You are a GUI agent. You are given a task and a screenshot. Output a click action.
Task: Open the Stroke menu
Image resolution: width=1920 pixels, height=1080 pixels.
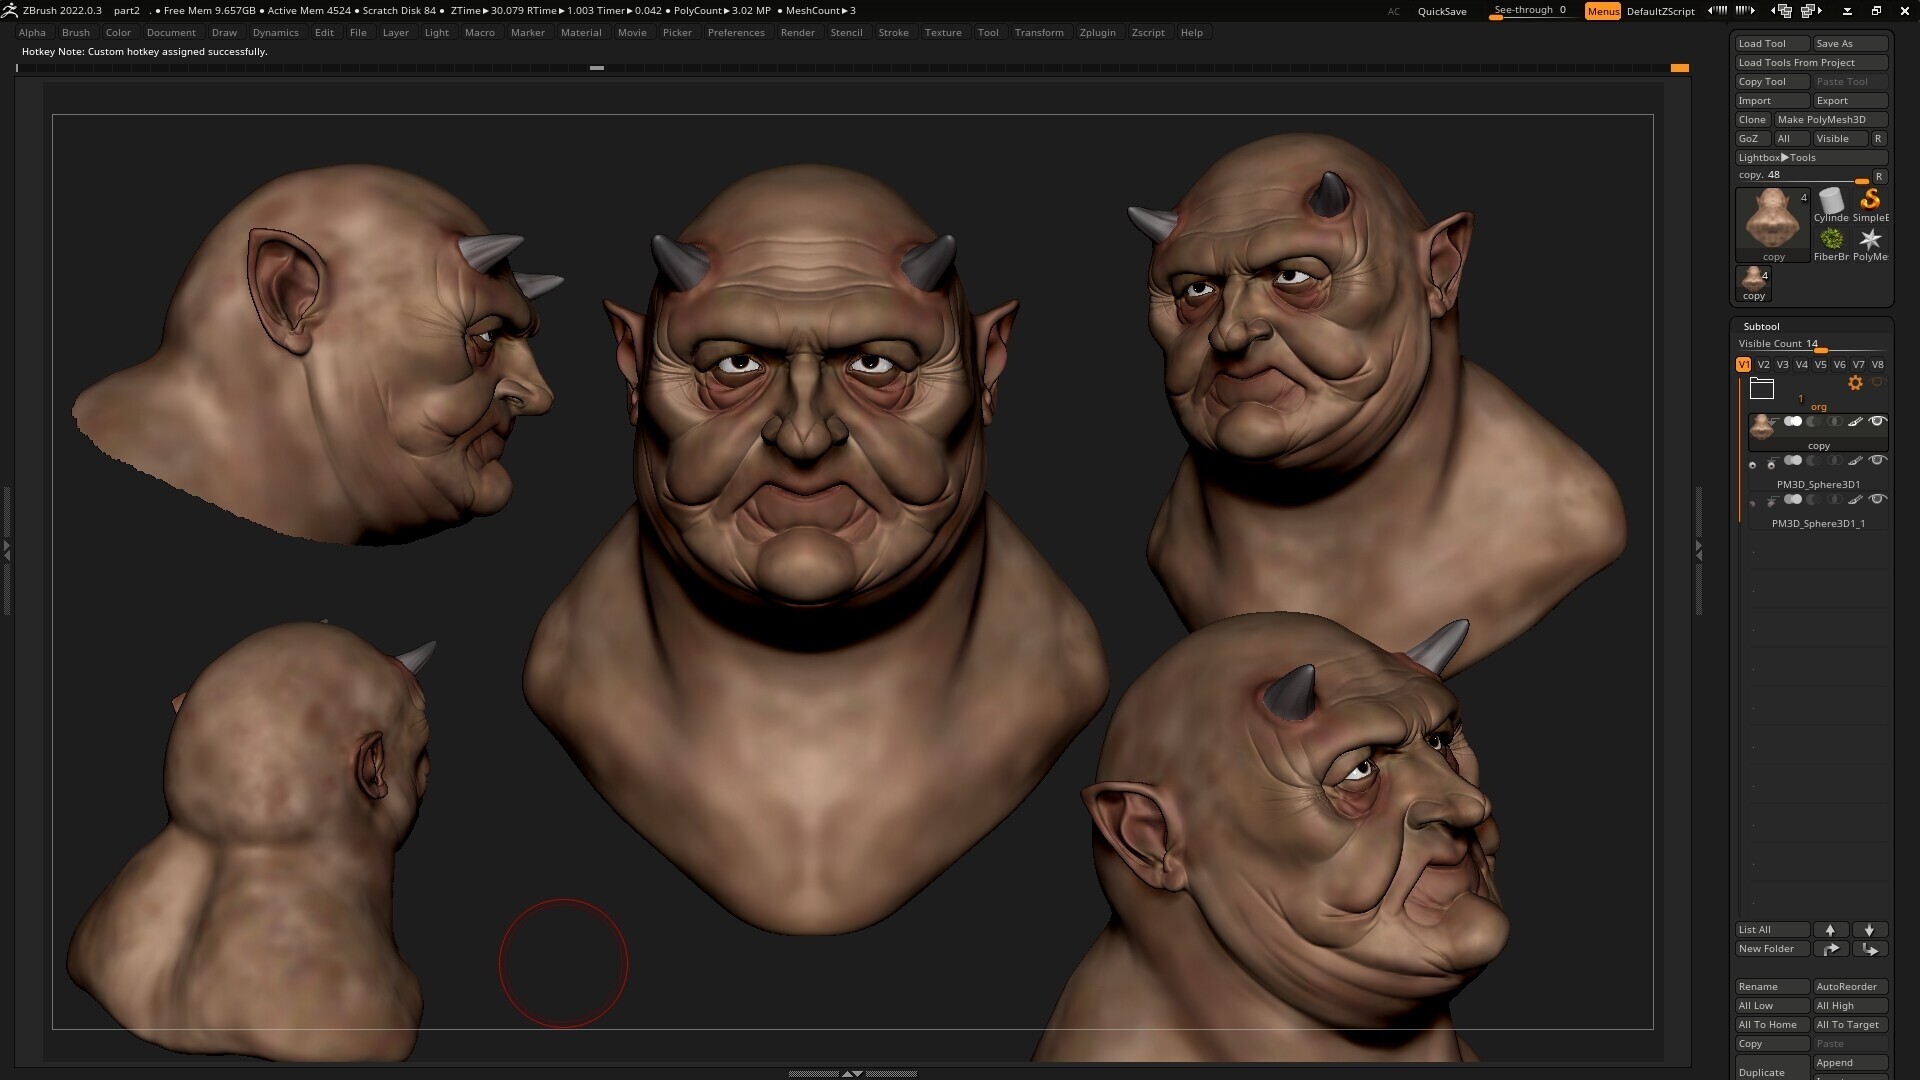pyautogui.click(x=893, y=33)
